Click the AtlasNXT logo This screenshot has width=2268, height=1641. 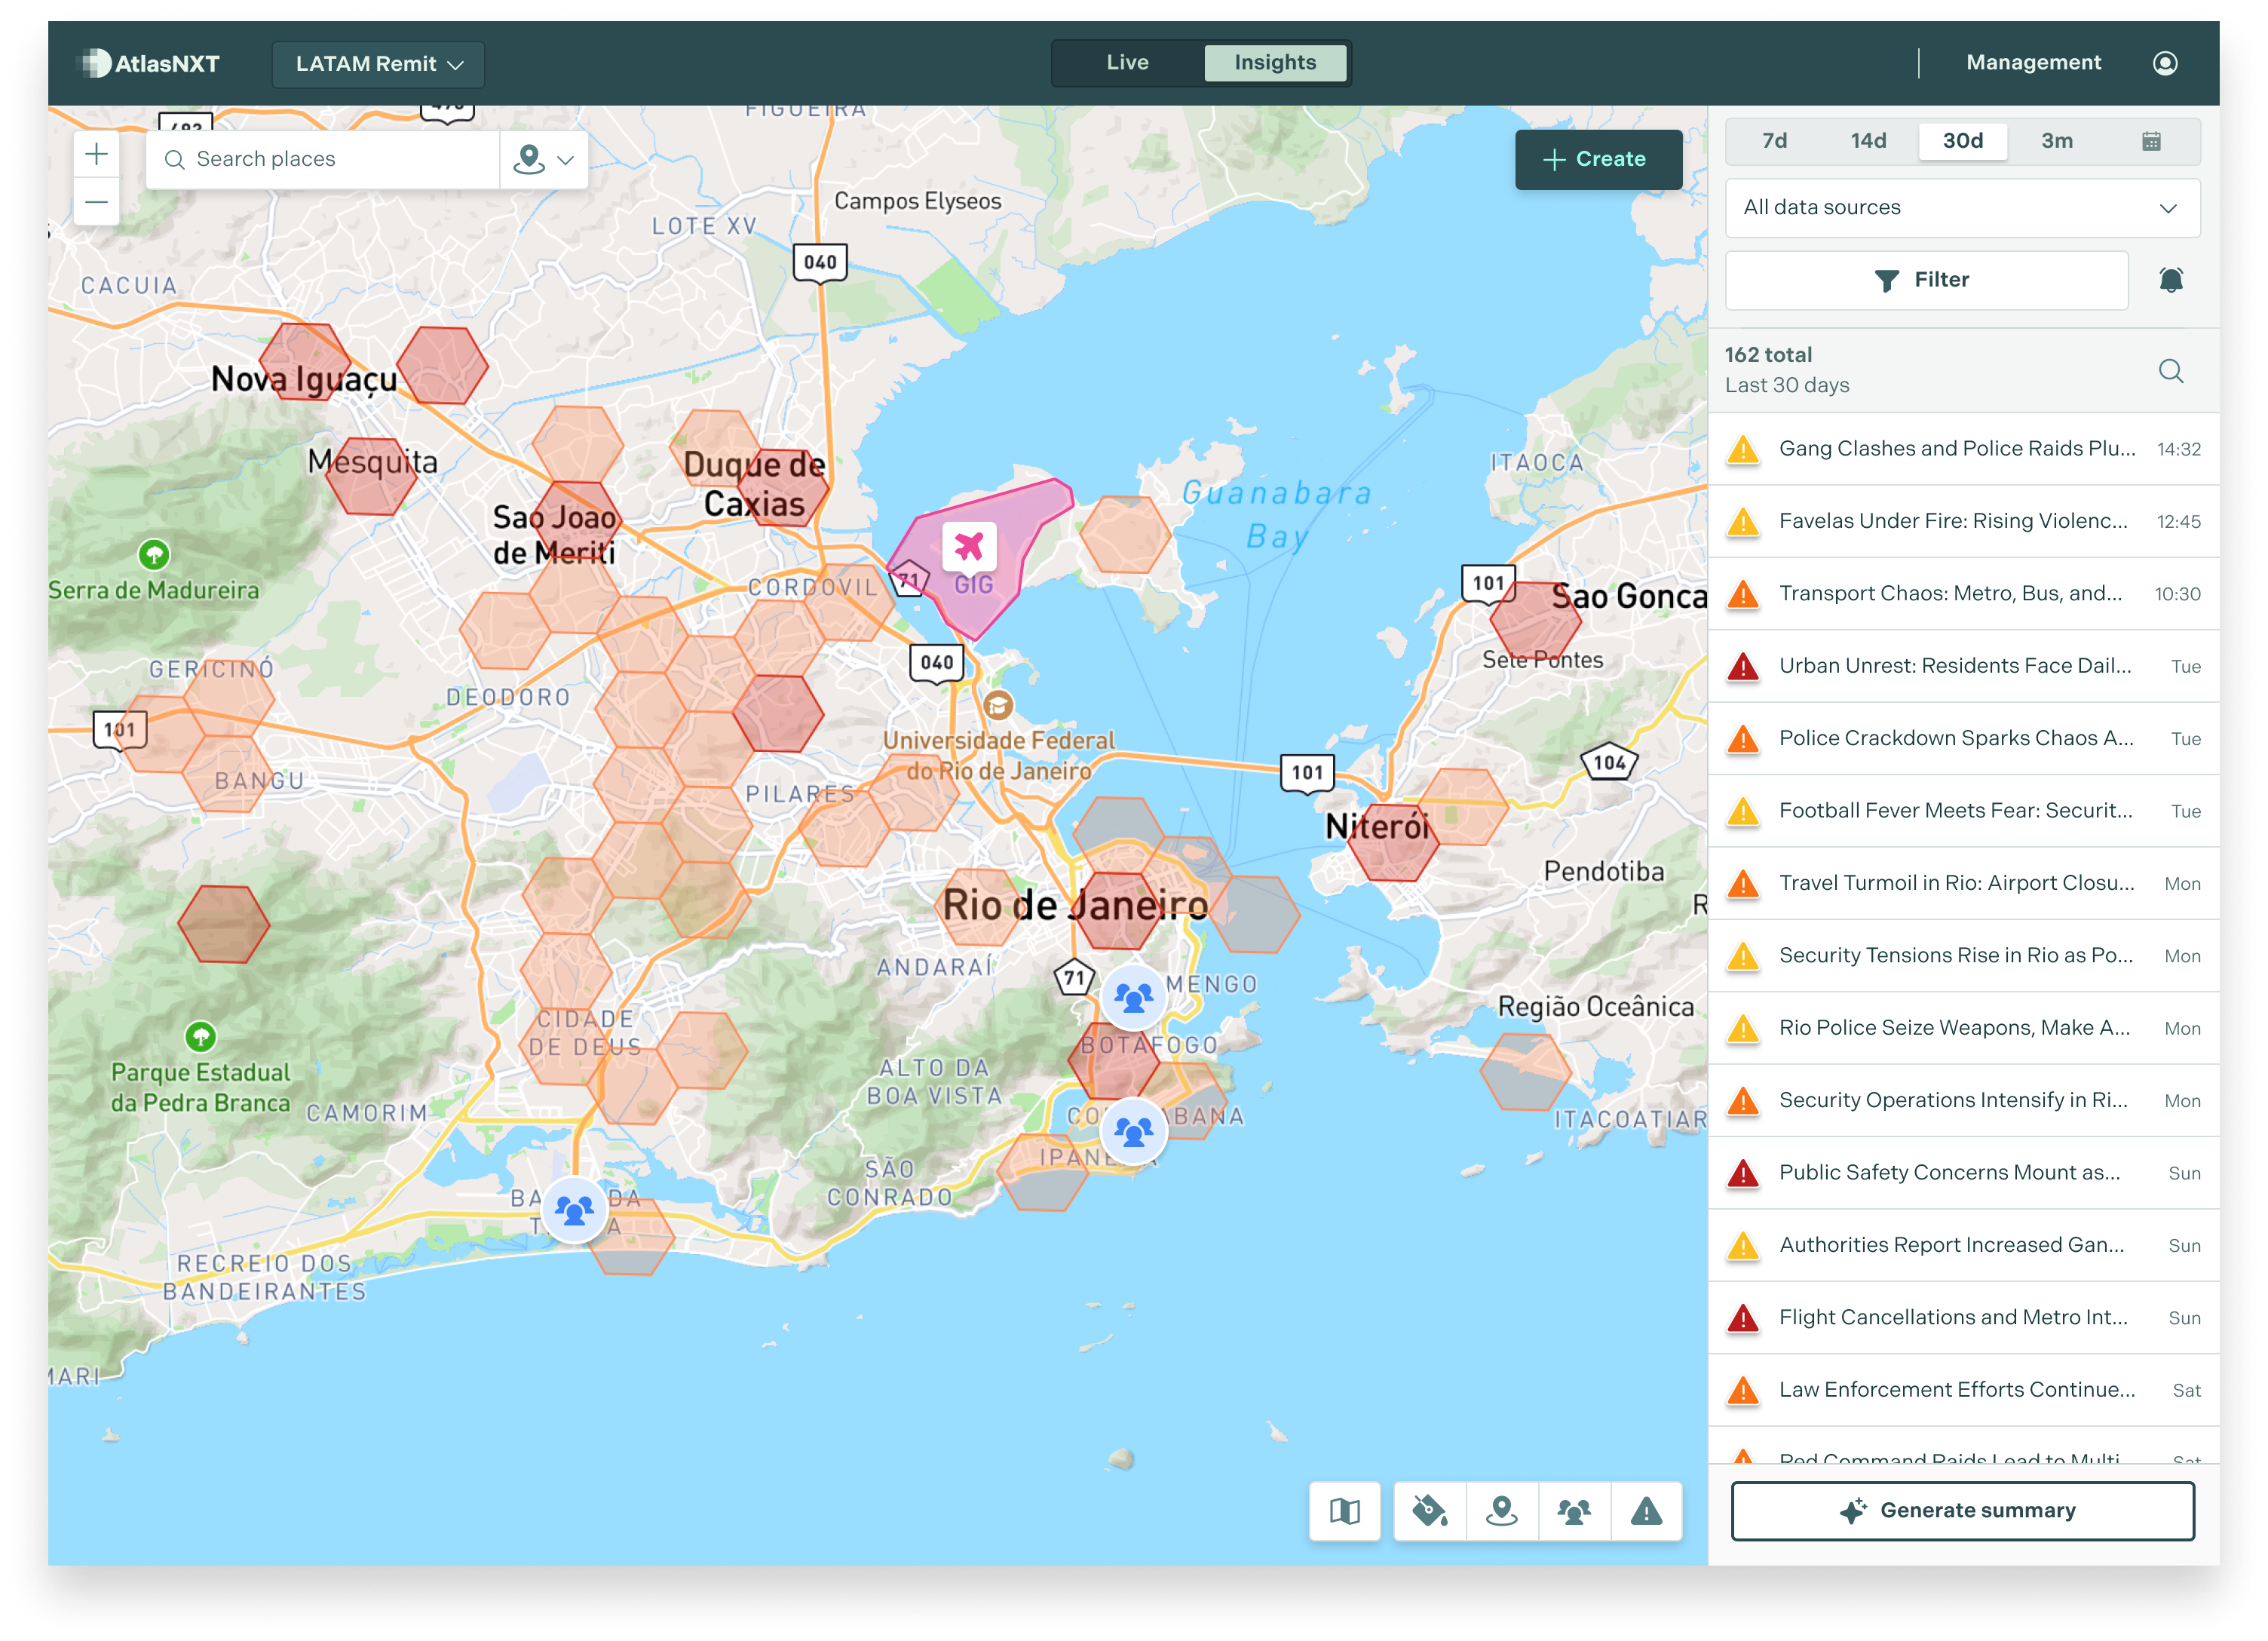pos(149,63)
